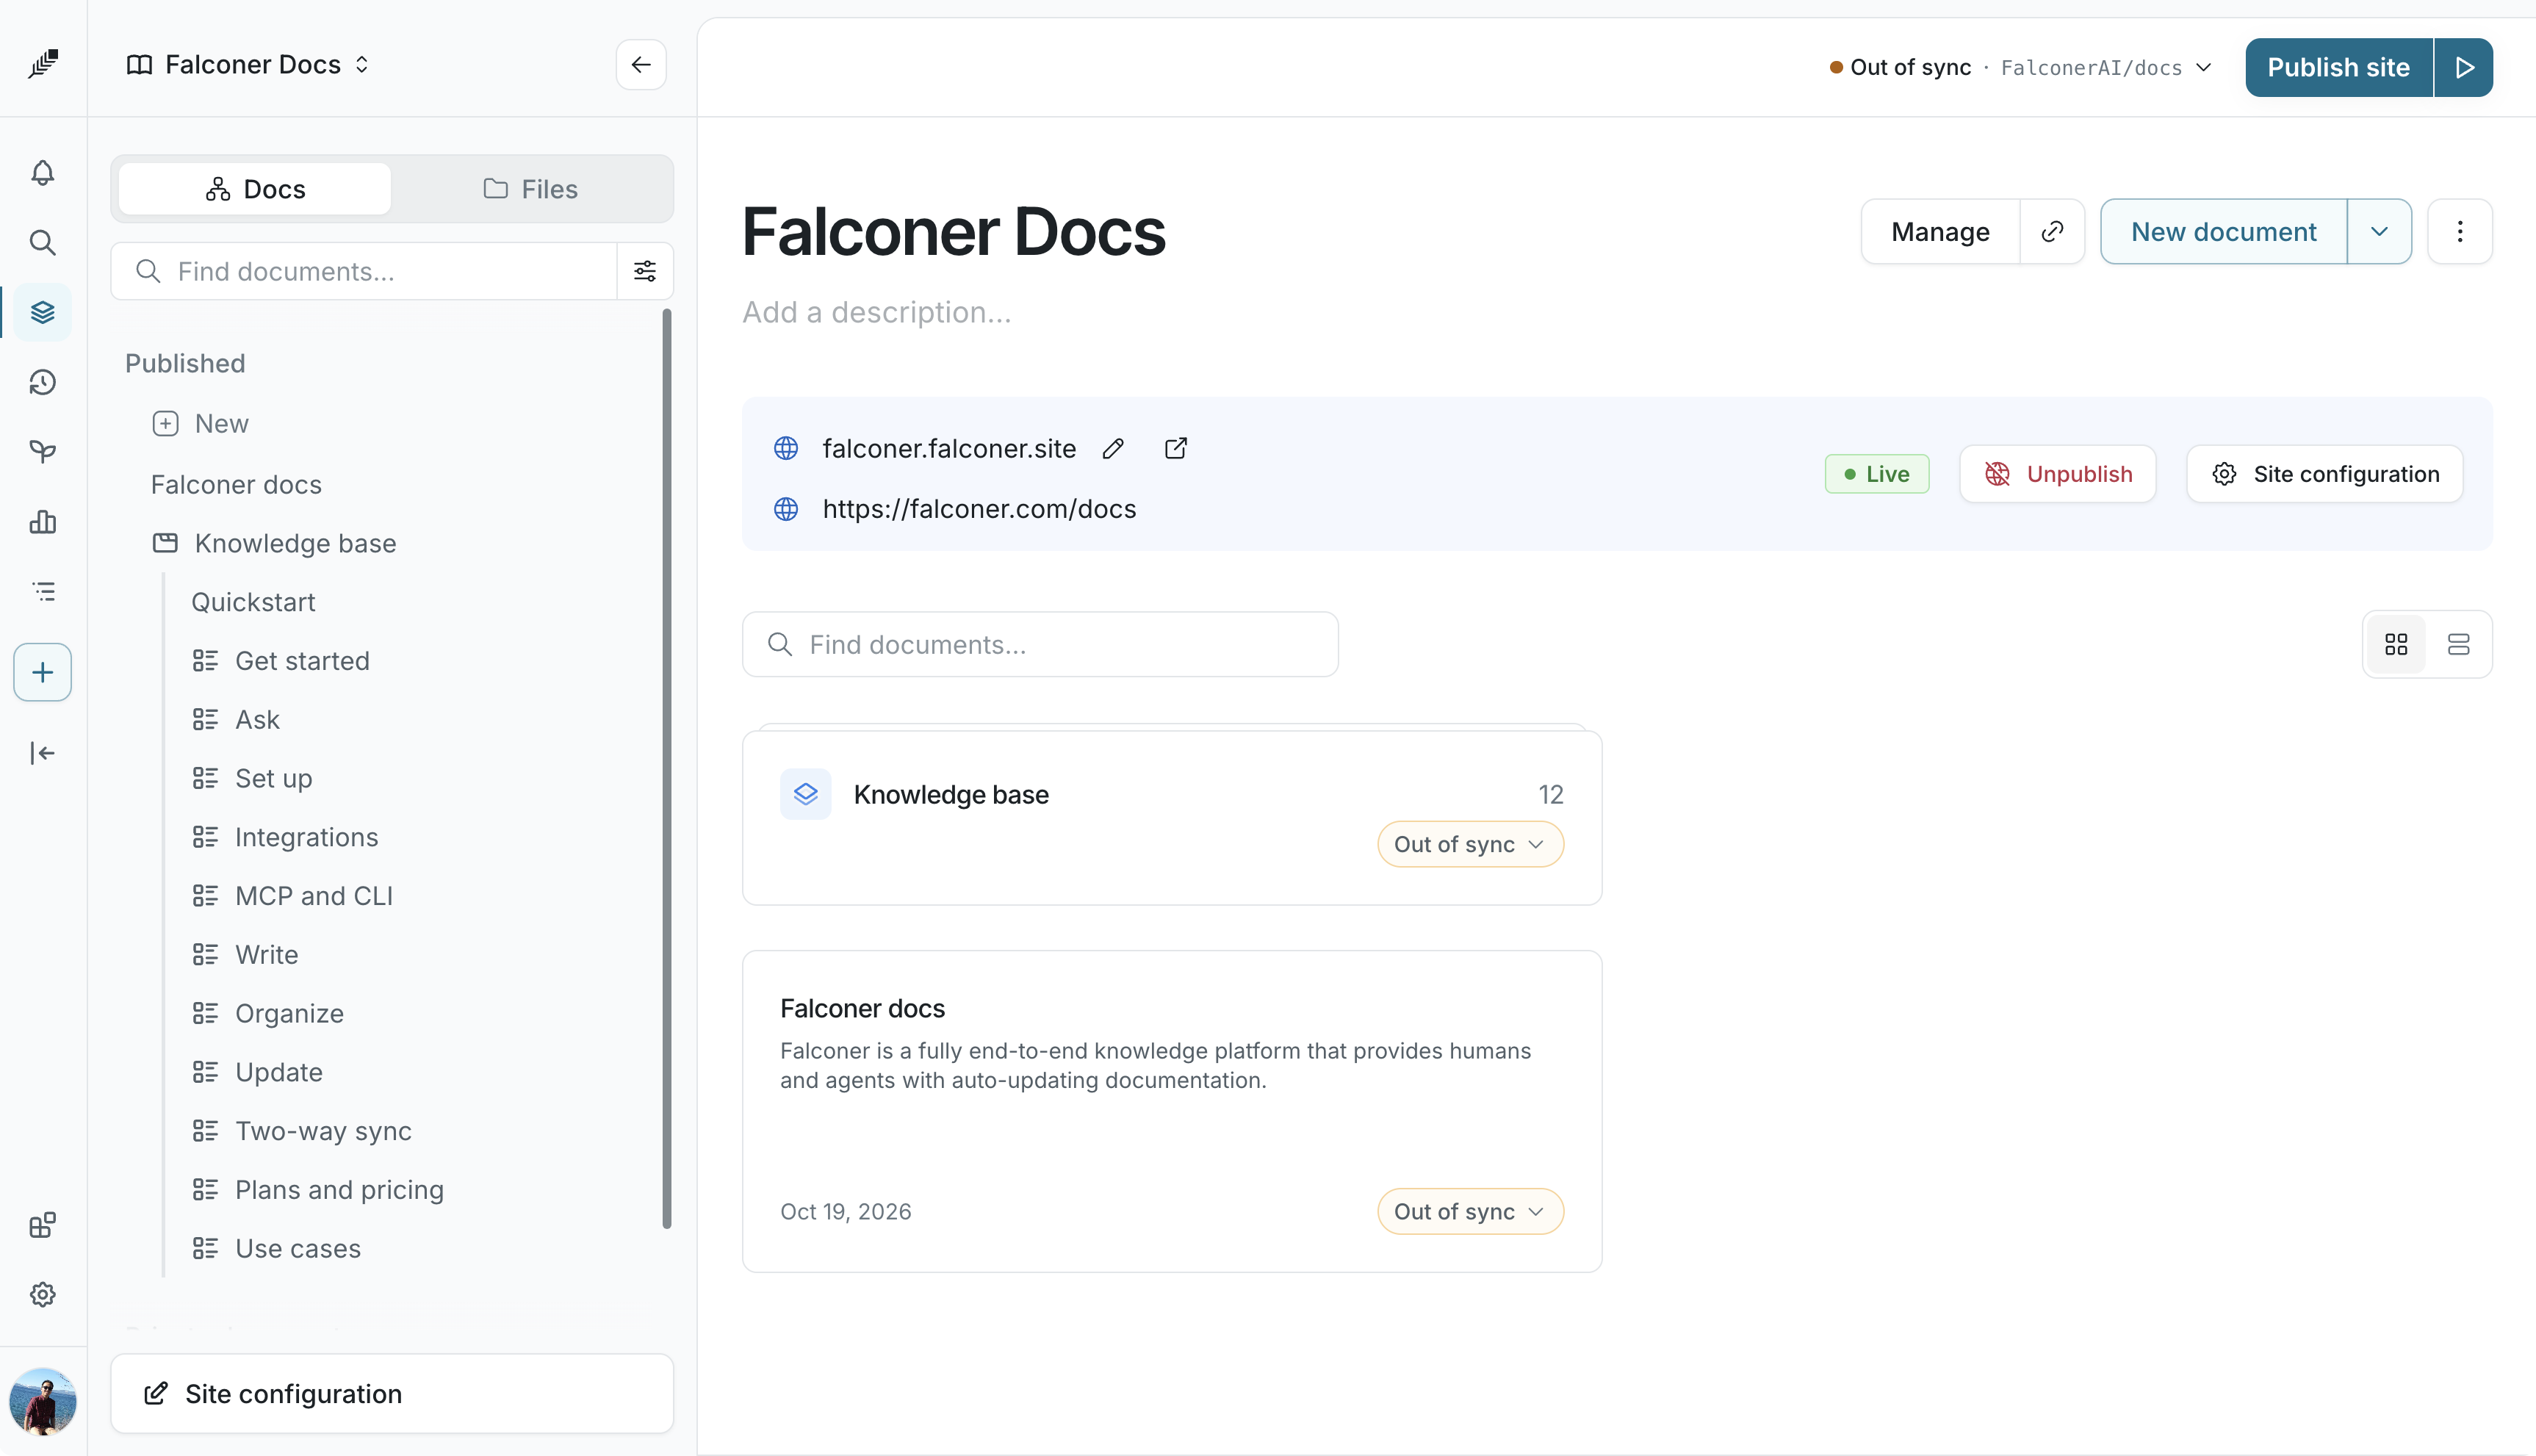The image size is (2536, 1456).
Task: Collapse Knowledge base tree folder
Action: coord(165,543)
